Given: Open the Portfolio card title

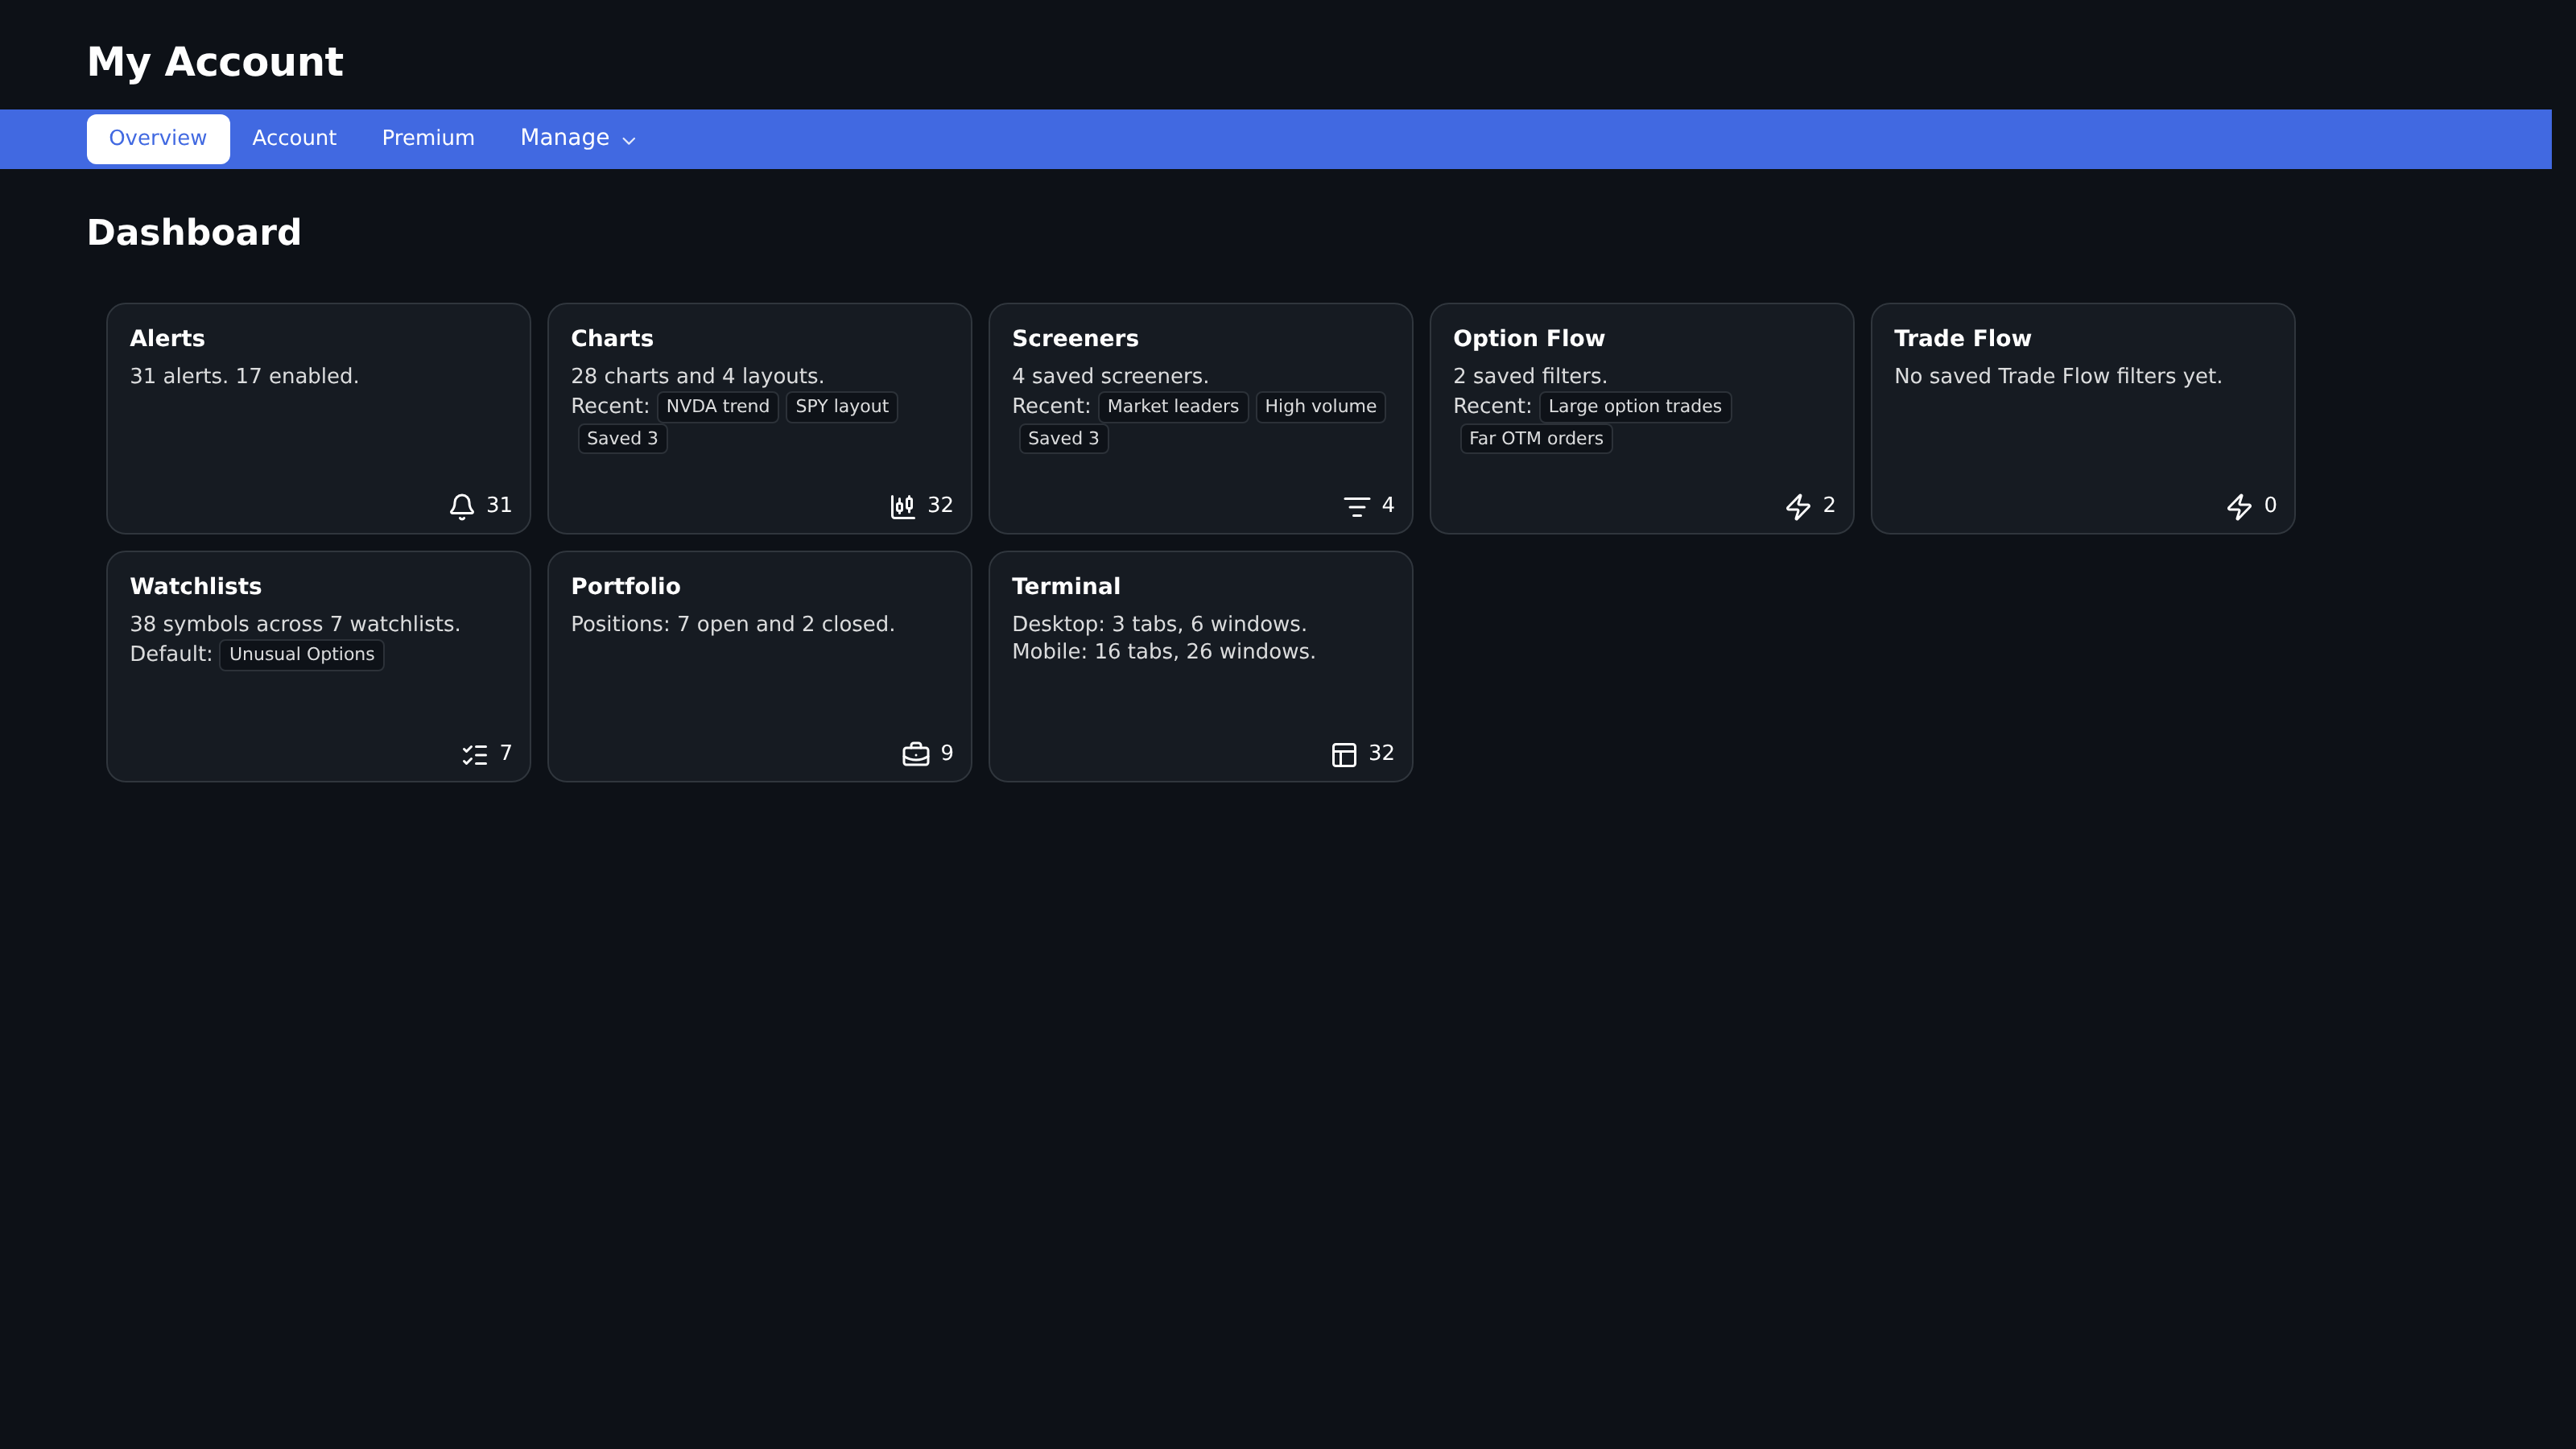Looking at the screenshot, I should pyautogui.click(x=625, y=586).
